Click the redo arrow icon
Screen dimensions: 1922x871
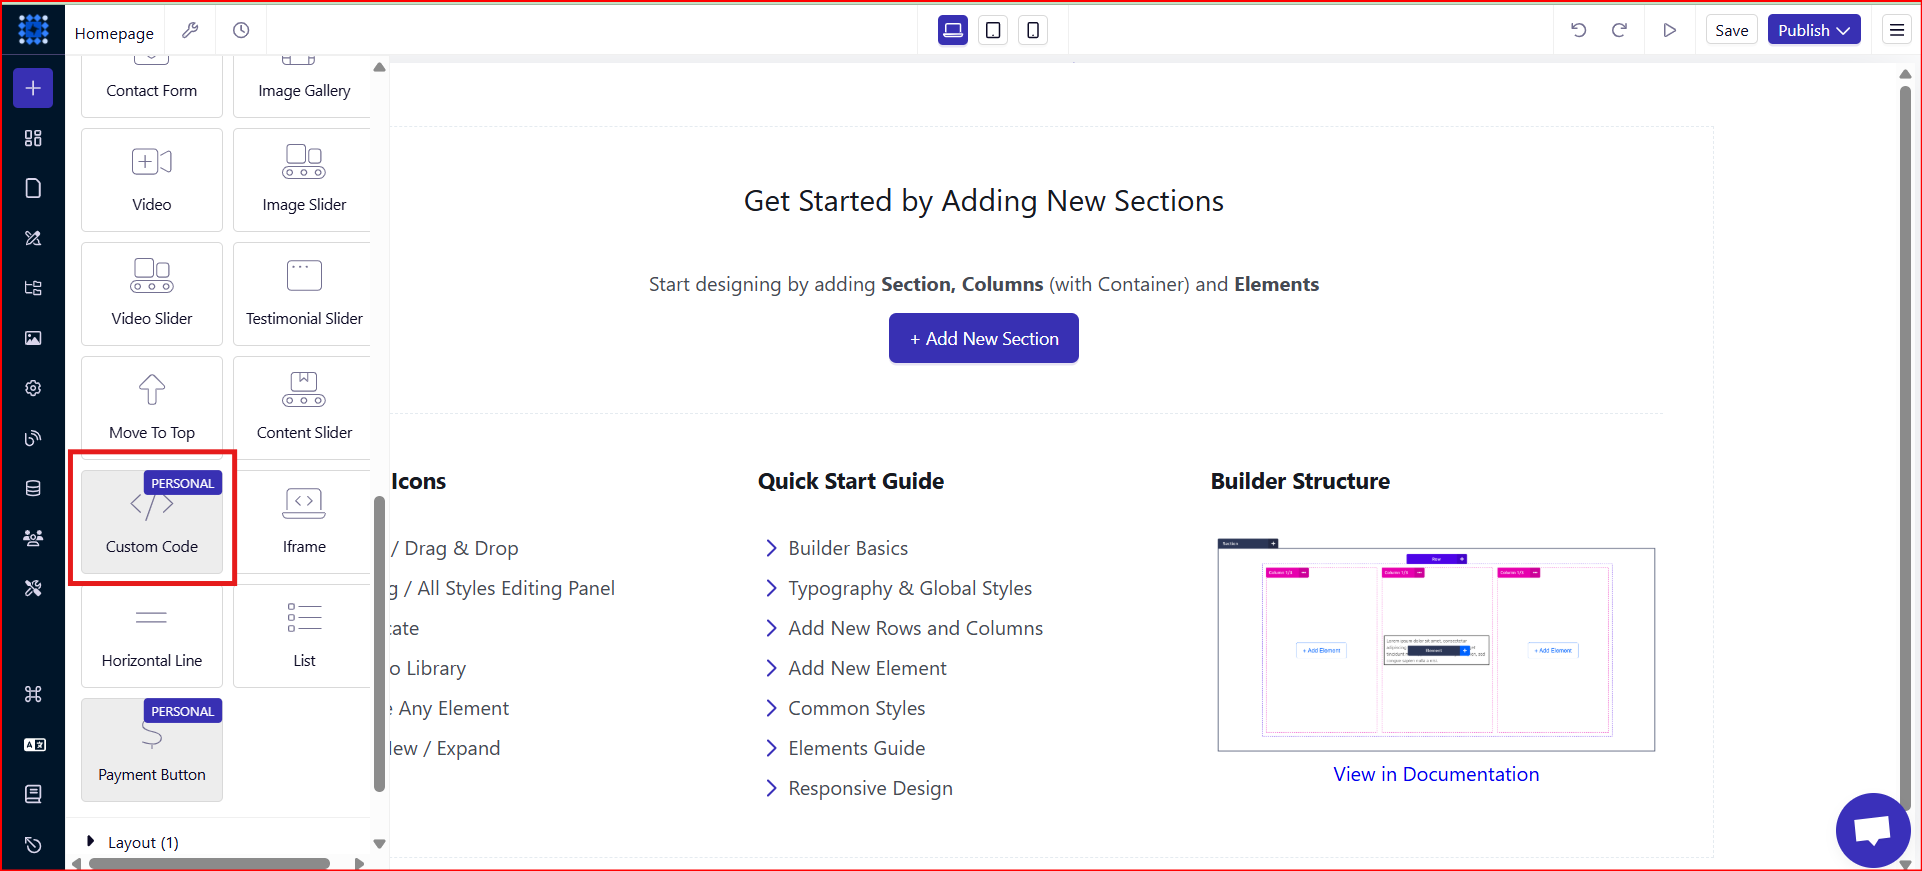pos(1619,30)
